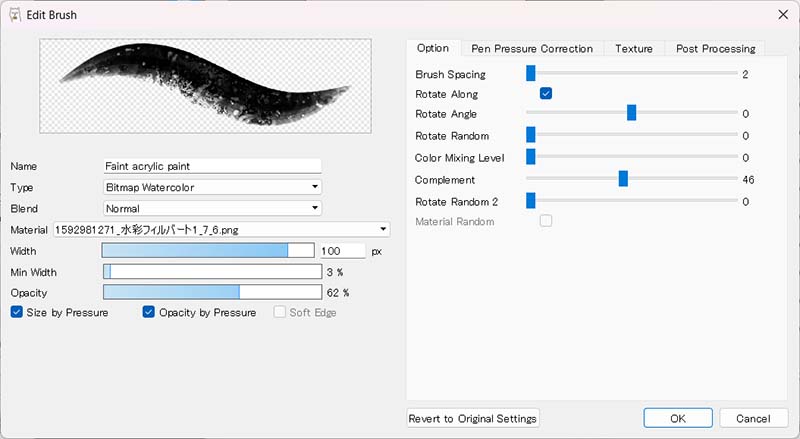Viewport: 800px width, 439px height.
Task: Click the Opacity slider bar
Action: [x=212, y=292]
